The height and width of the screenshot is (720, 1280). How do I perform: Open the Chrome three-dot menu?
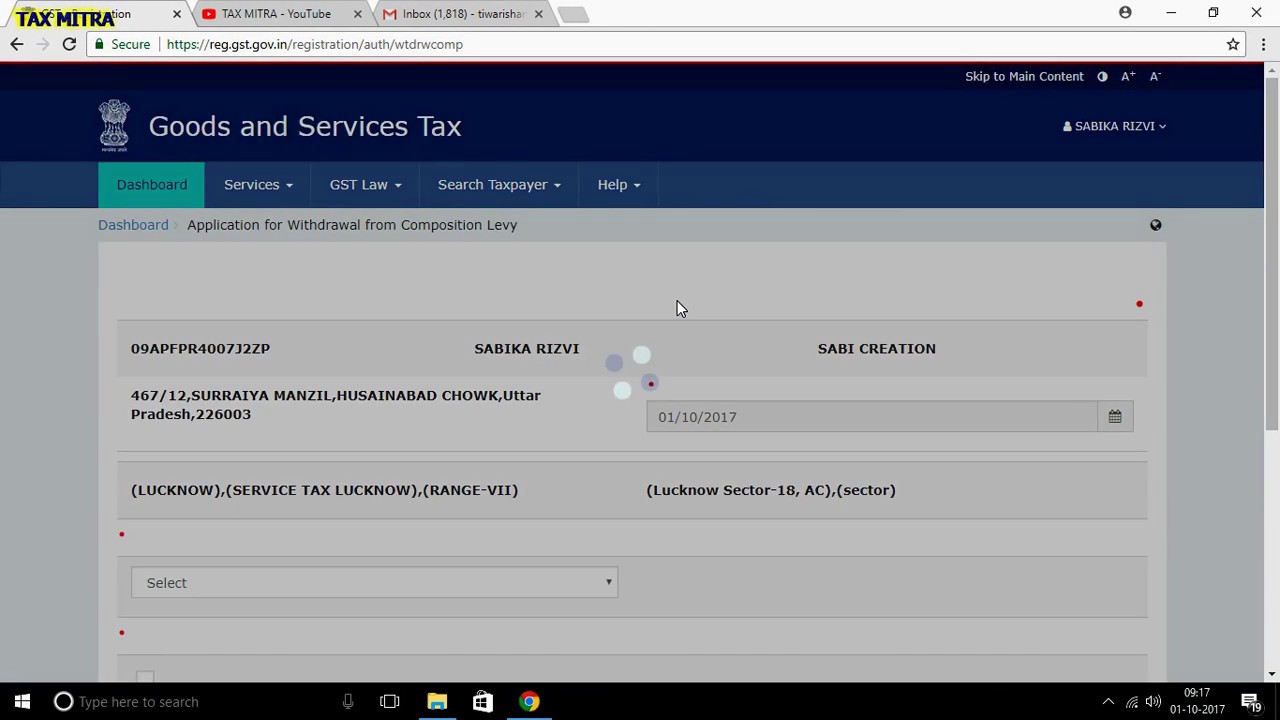pyautogui.click(x=1263, y=44)
